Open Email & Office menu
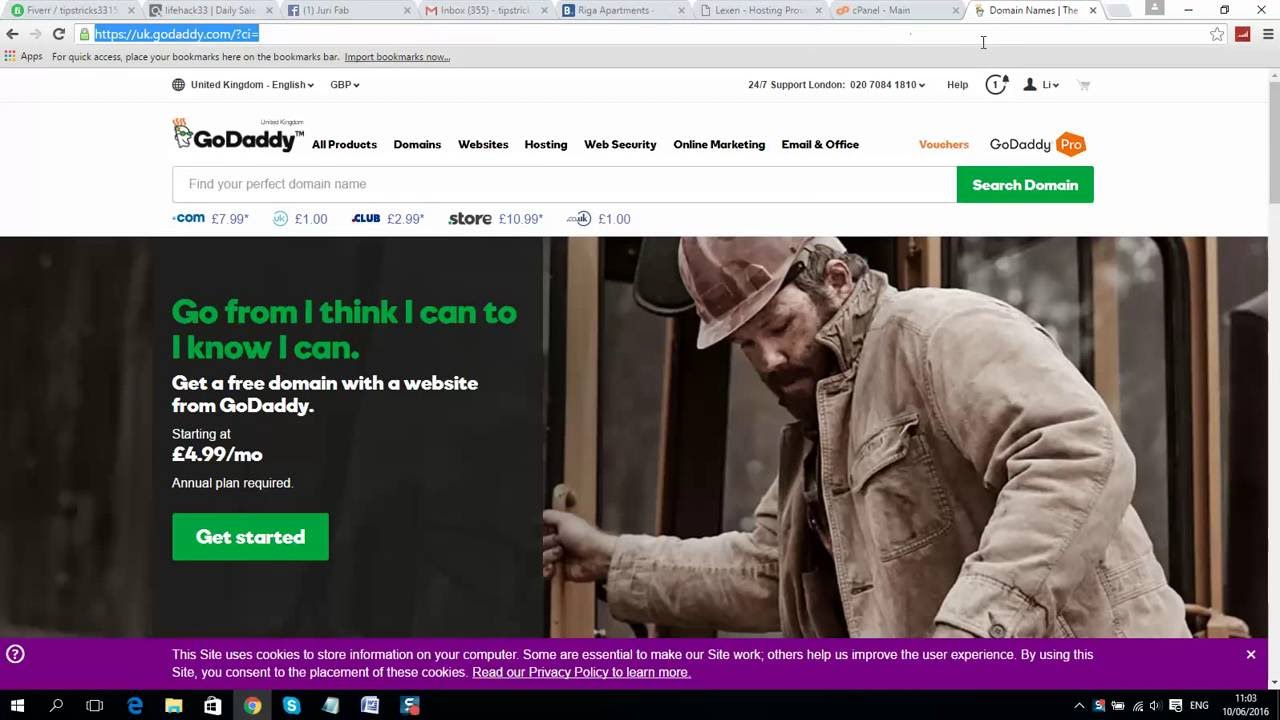 pos(820,145)
